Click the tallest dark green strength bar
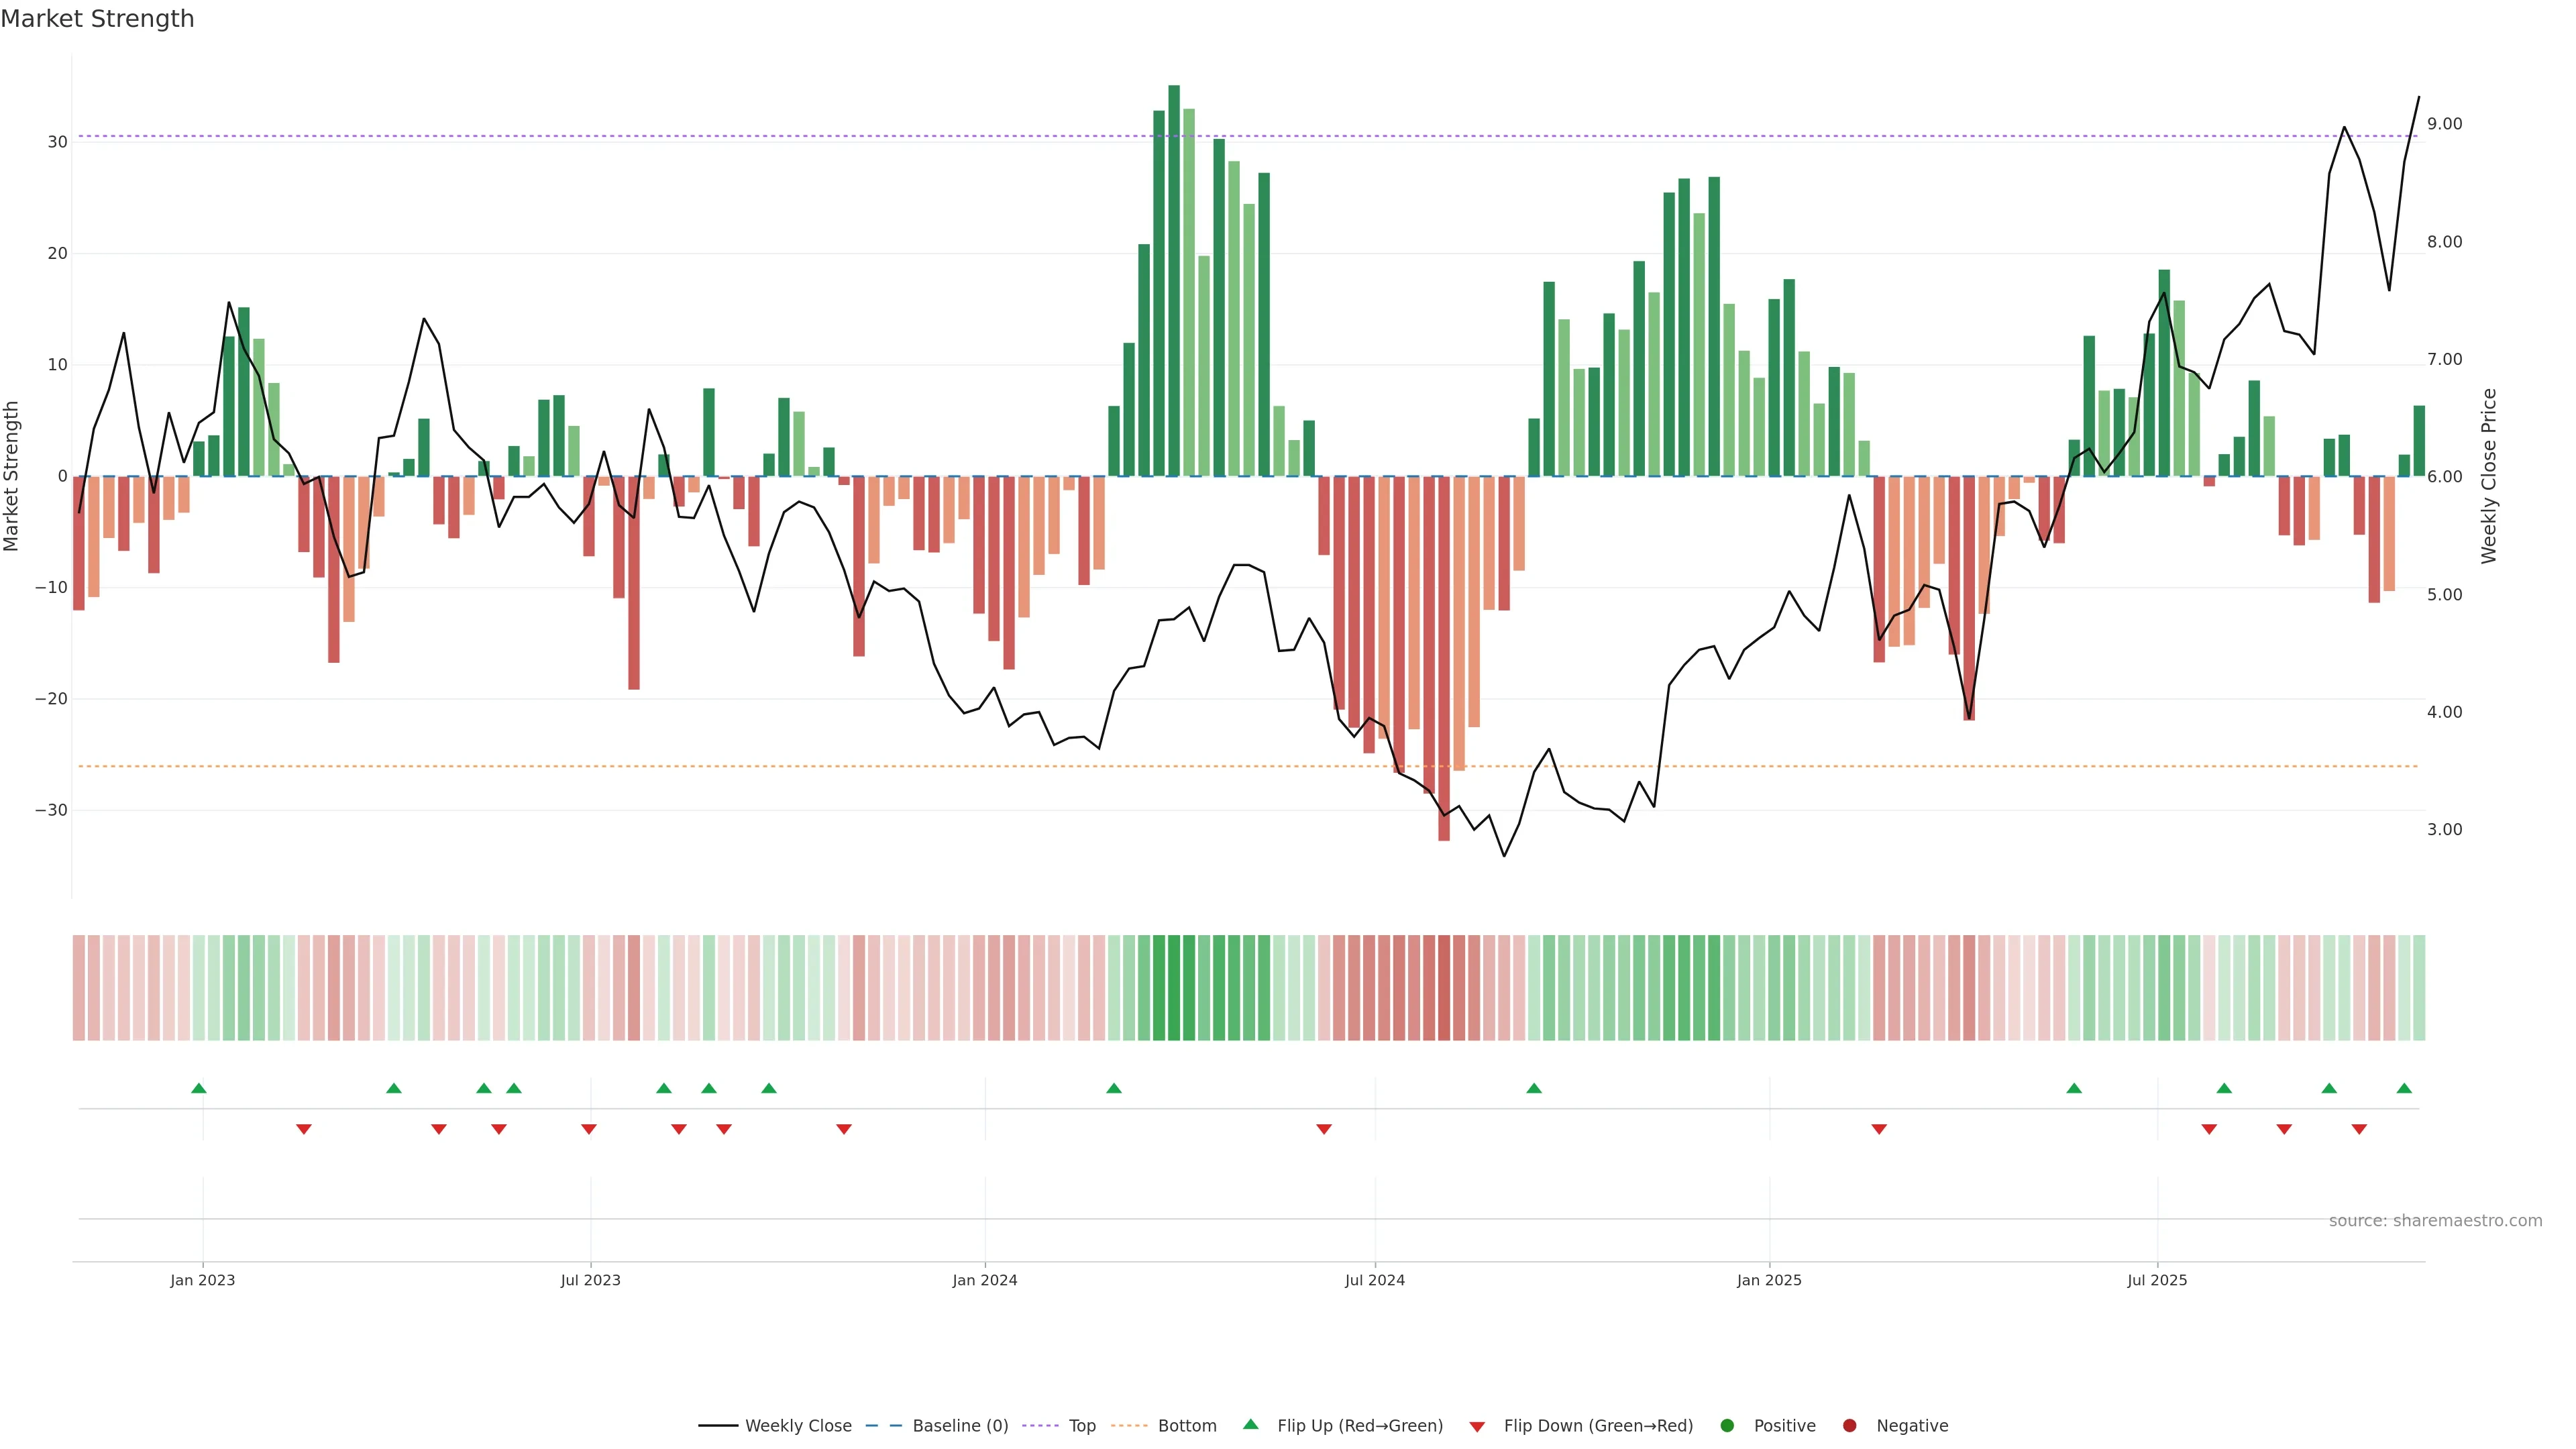 pyautogui.click(x=1174, y=280)
